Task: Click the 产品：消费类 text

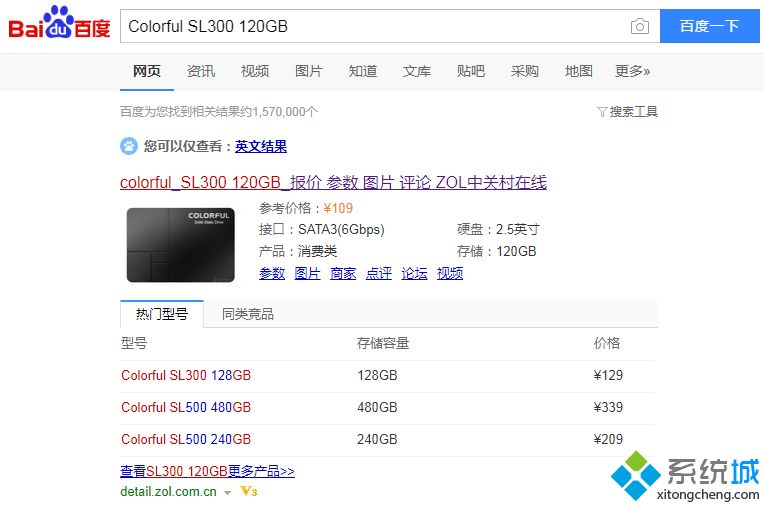Action: 298,252
